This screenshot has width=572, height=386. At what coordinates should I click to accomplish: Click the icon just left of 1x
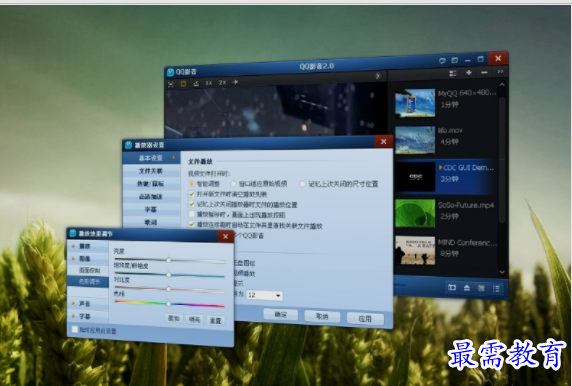pyautogui.click(x=196, y=84)
